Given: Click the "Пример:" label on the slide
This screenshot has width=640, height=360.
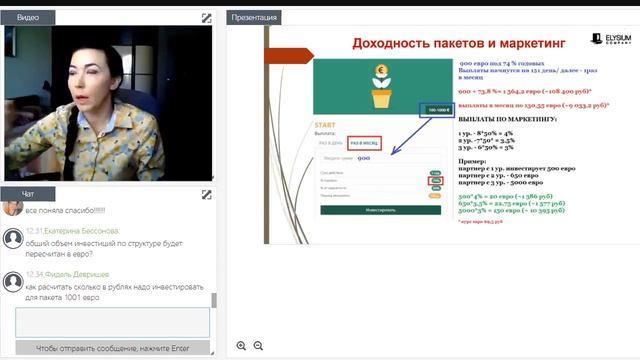Looking at the screenshot, I should click(472, 161).
